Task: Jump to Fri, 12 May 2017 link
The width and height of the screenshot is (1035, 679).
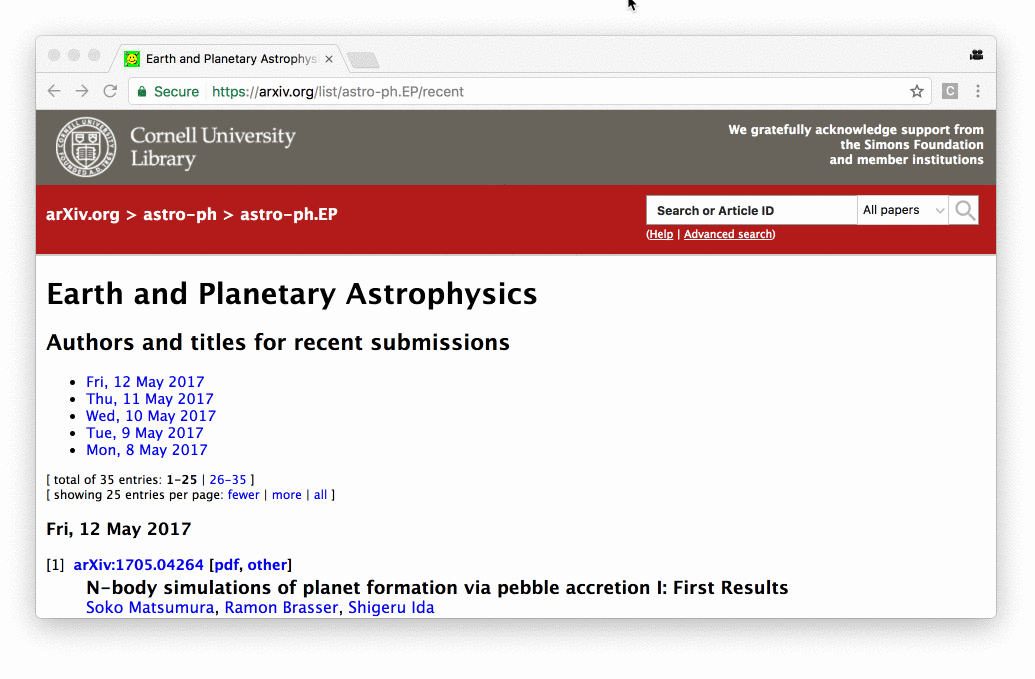Action: [145, 382]
